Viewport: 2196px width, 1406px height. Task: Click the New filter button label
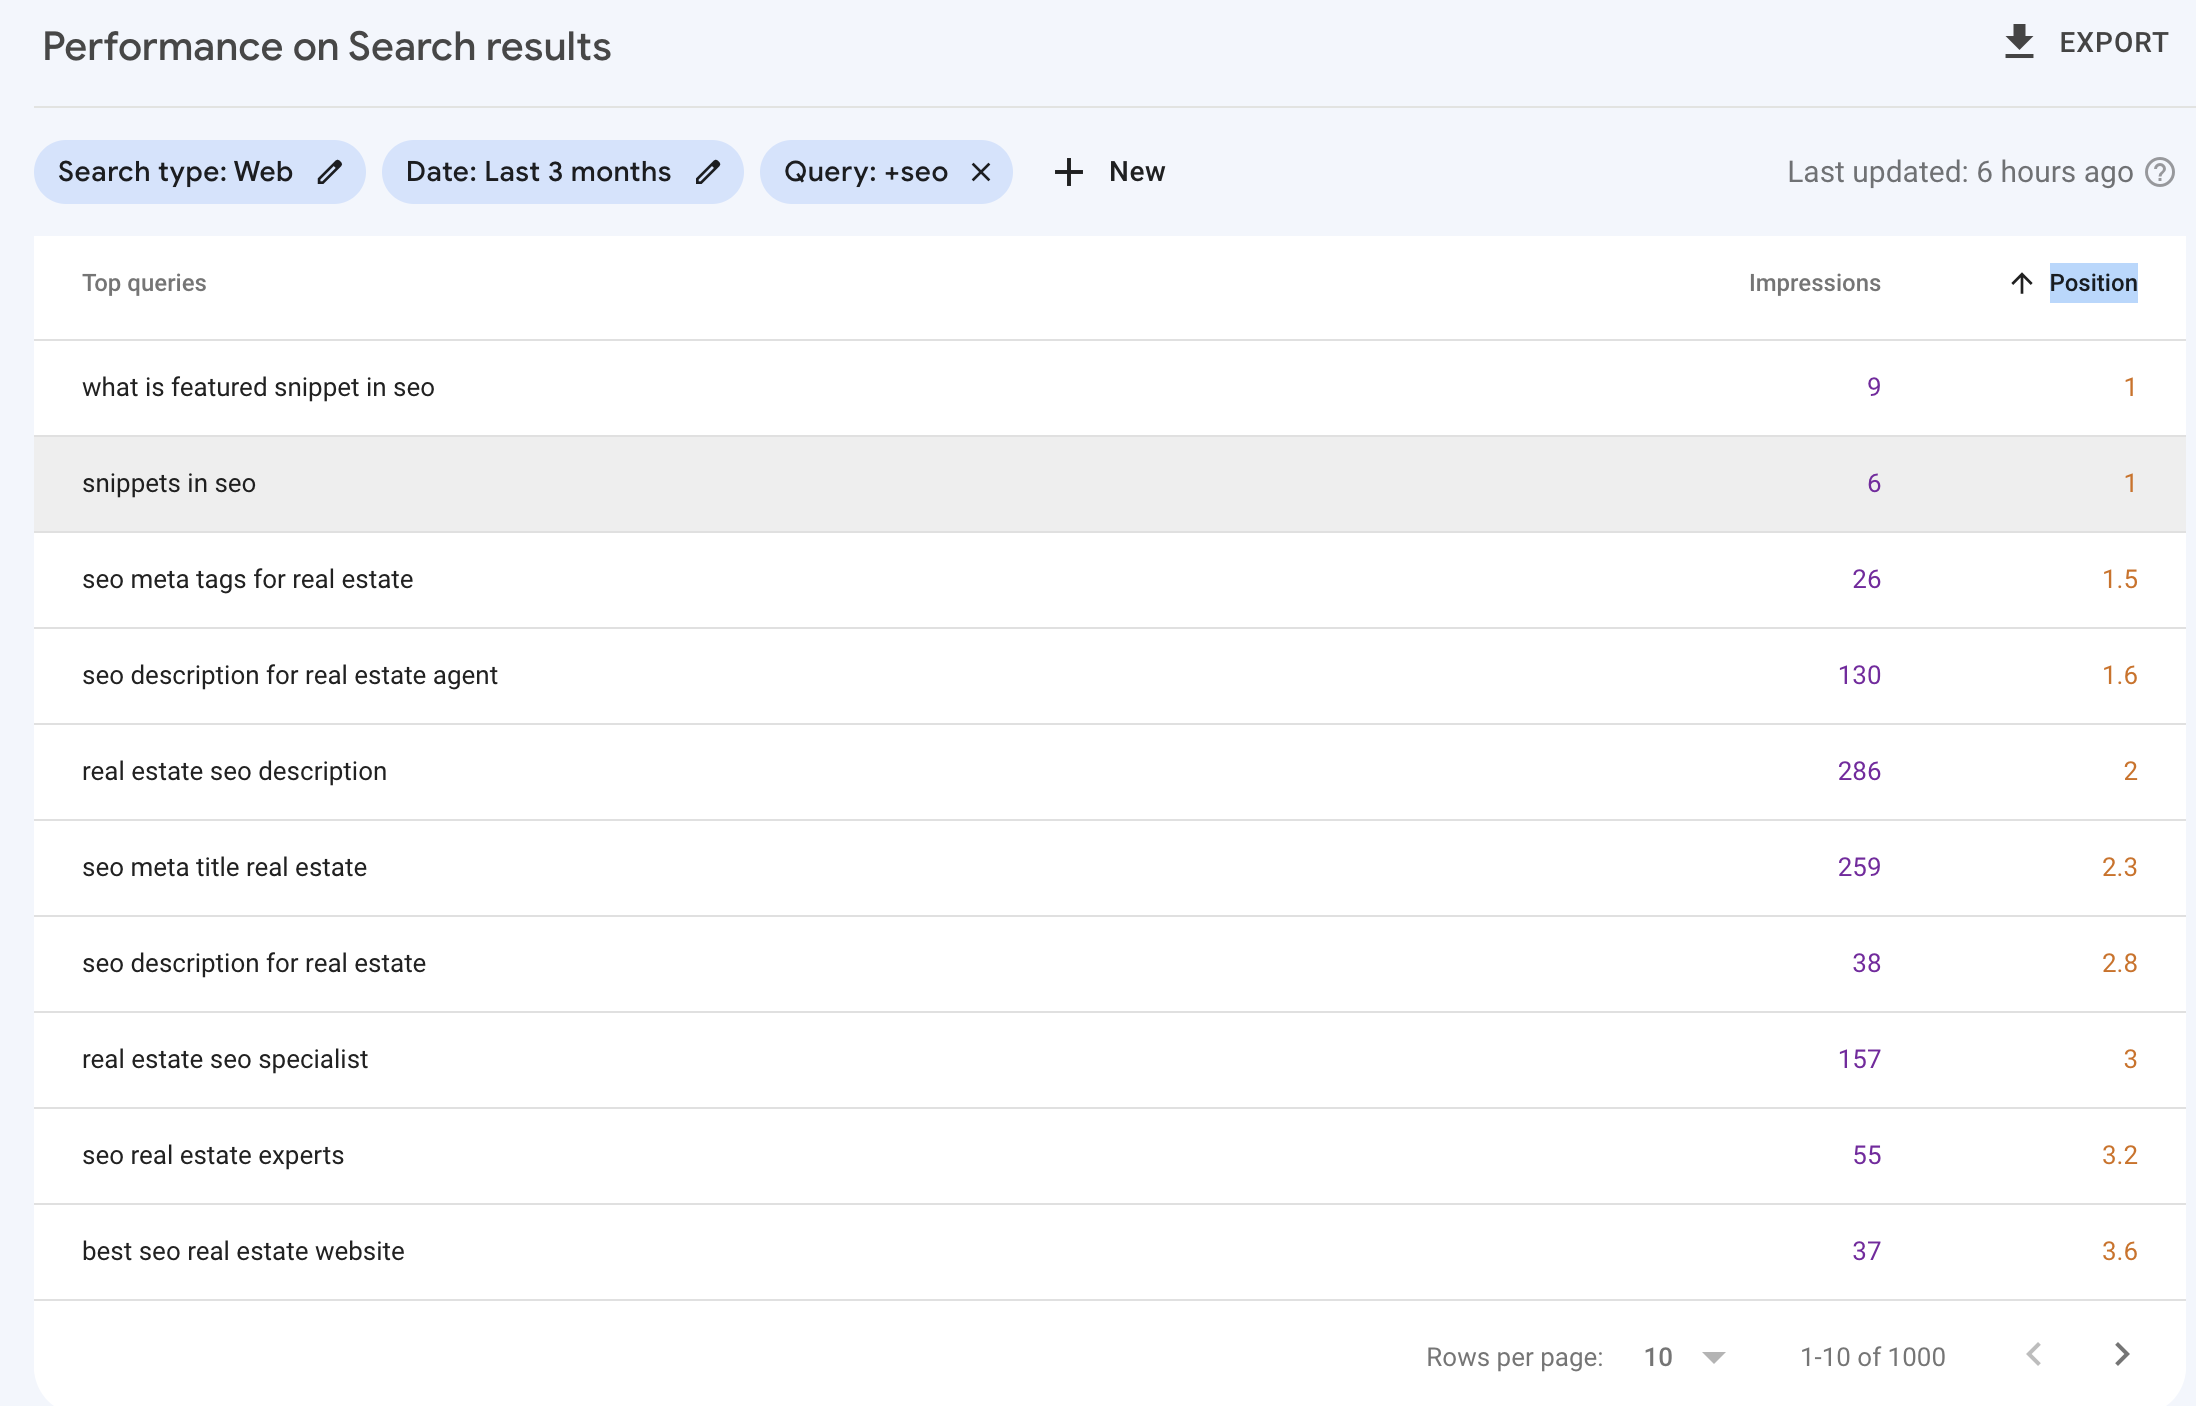[1136, 172]
